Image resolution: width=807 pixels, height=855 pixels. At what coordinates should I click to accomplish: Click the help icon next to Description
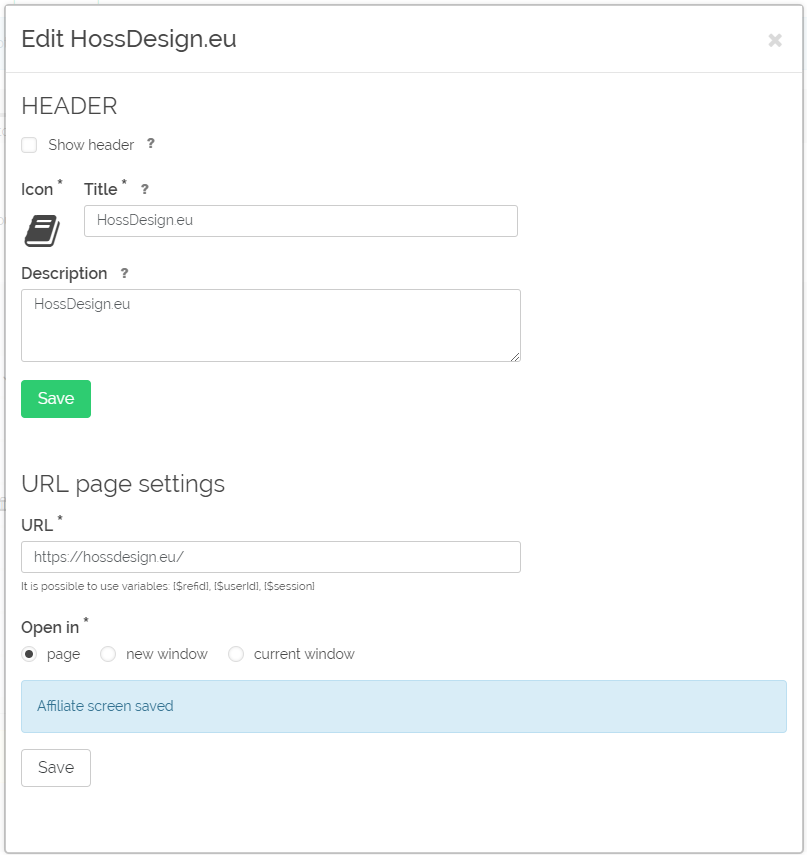point(124,273)
